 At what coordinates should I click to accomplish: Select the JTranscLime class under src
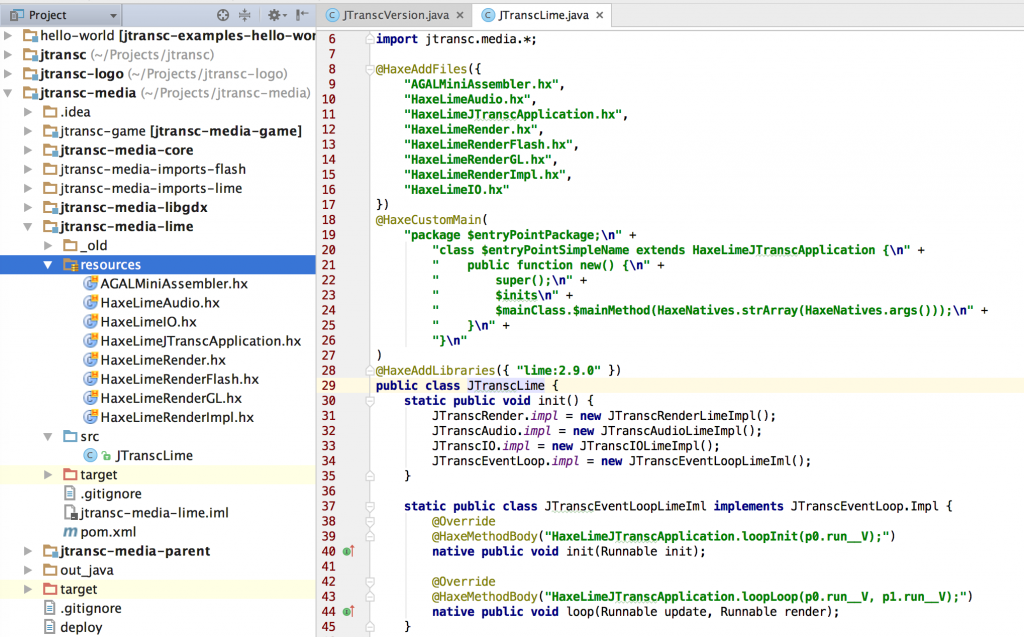154,455
